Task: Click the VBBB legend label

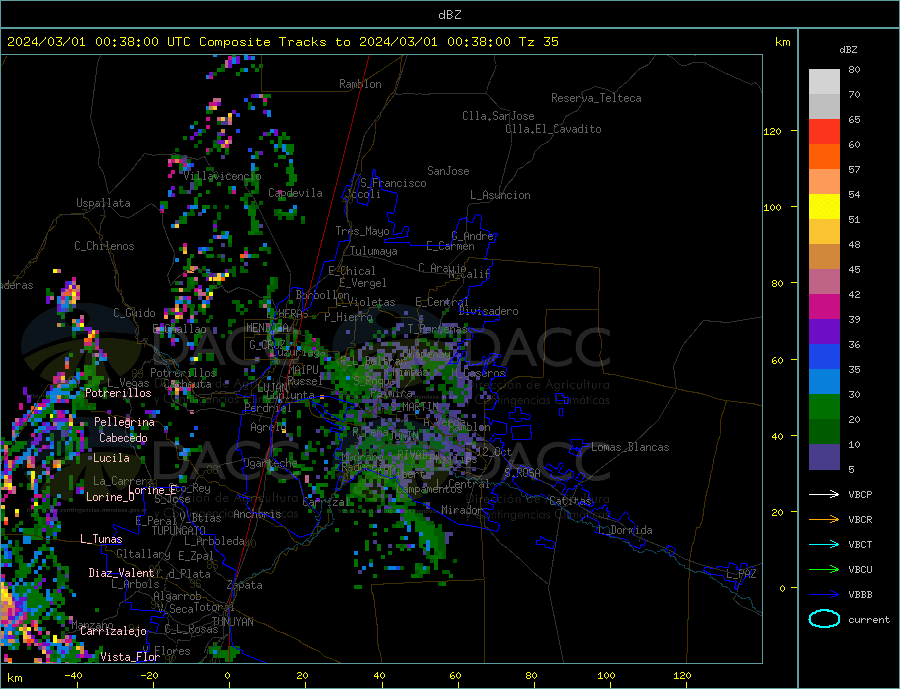Action: coord(860,594)
